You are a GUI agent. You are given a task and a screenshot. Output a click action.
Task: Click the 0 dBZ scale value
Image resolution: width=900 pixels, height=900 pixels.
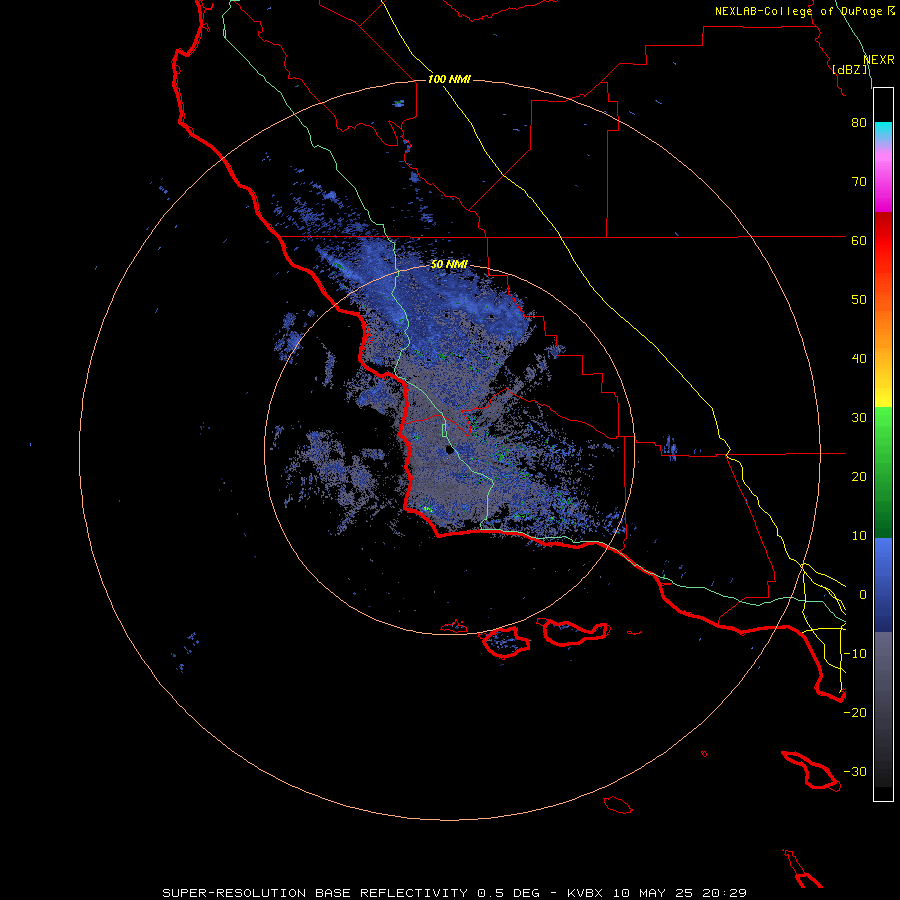coord(863,595)
